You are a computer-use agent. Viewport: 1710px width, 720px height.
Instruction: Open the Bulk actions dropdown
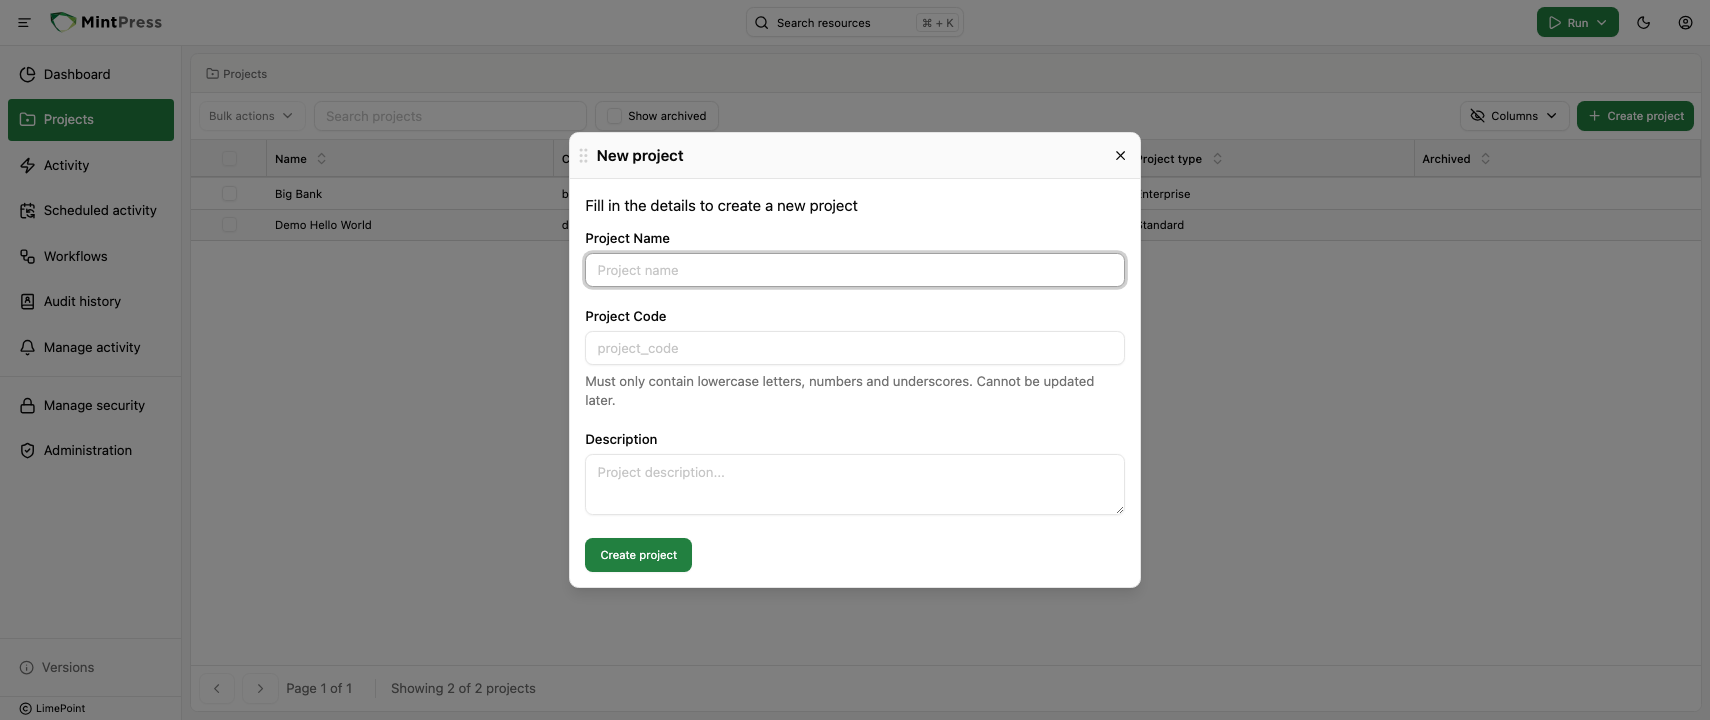tap(251, 116)
